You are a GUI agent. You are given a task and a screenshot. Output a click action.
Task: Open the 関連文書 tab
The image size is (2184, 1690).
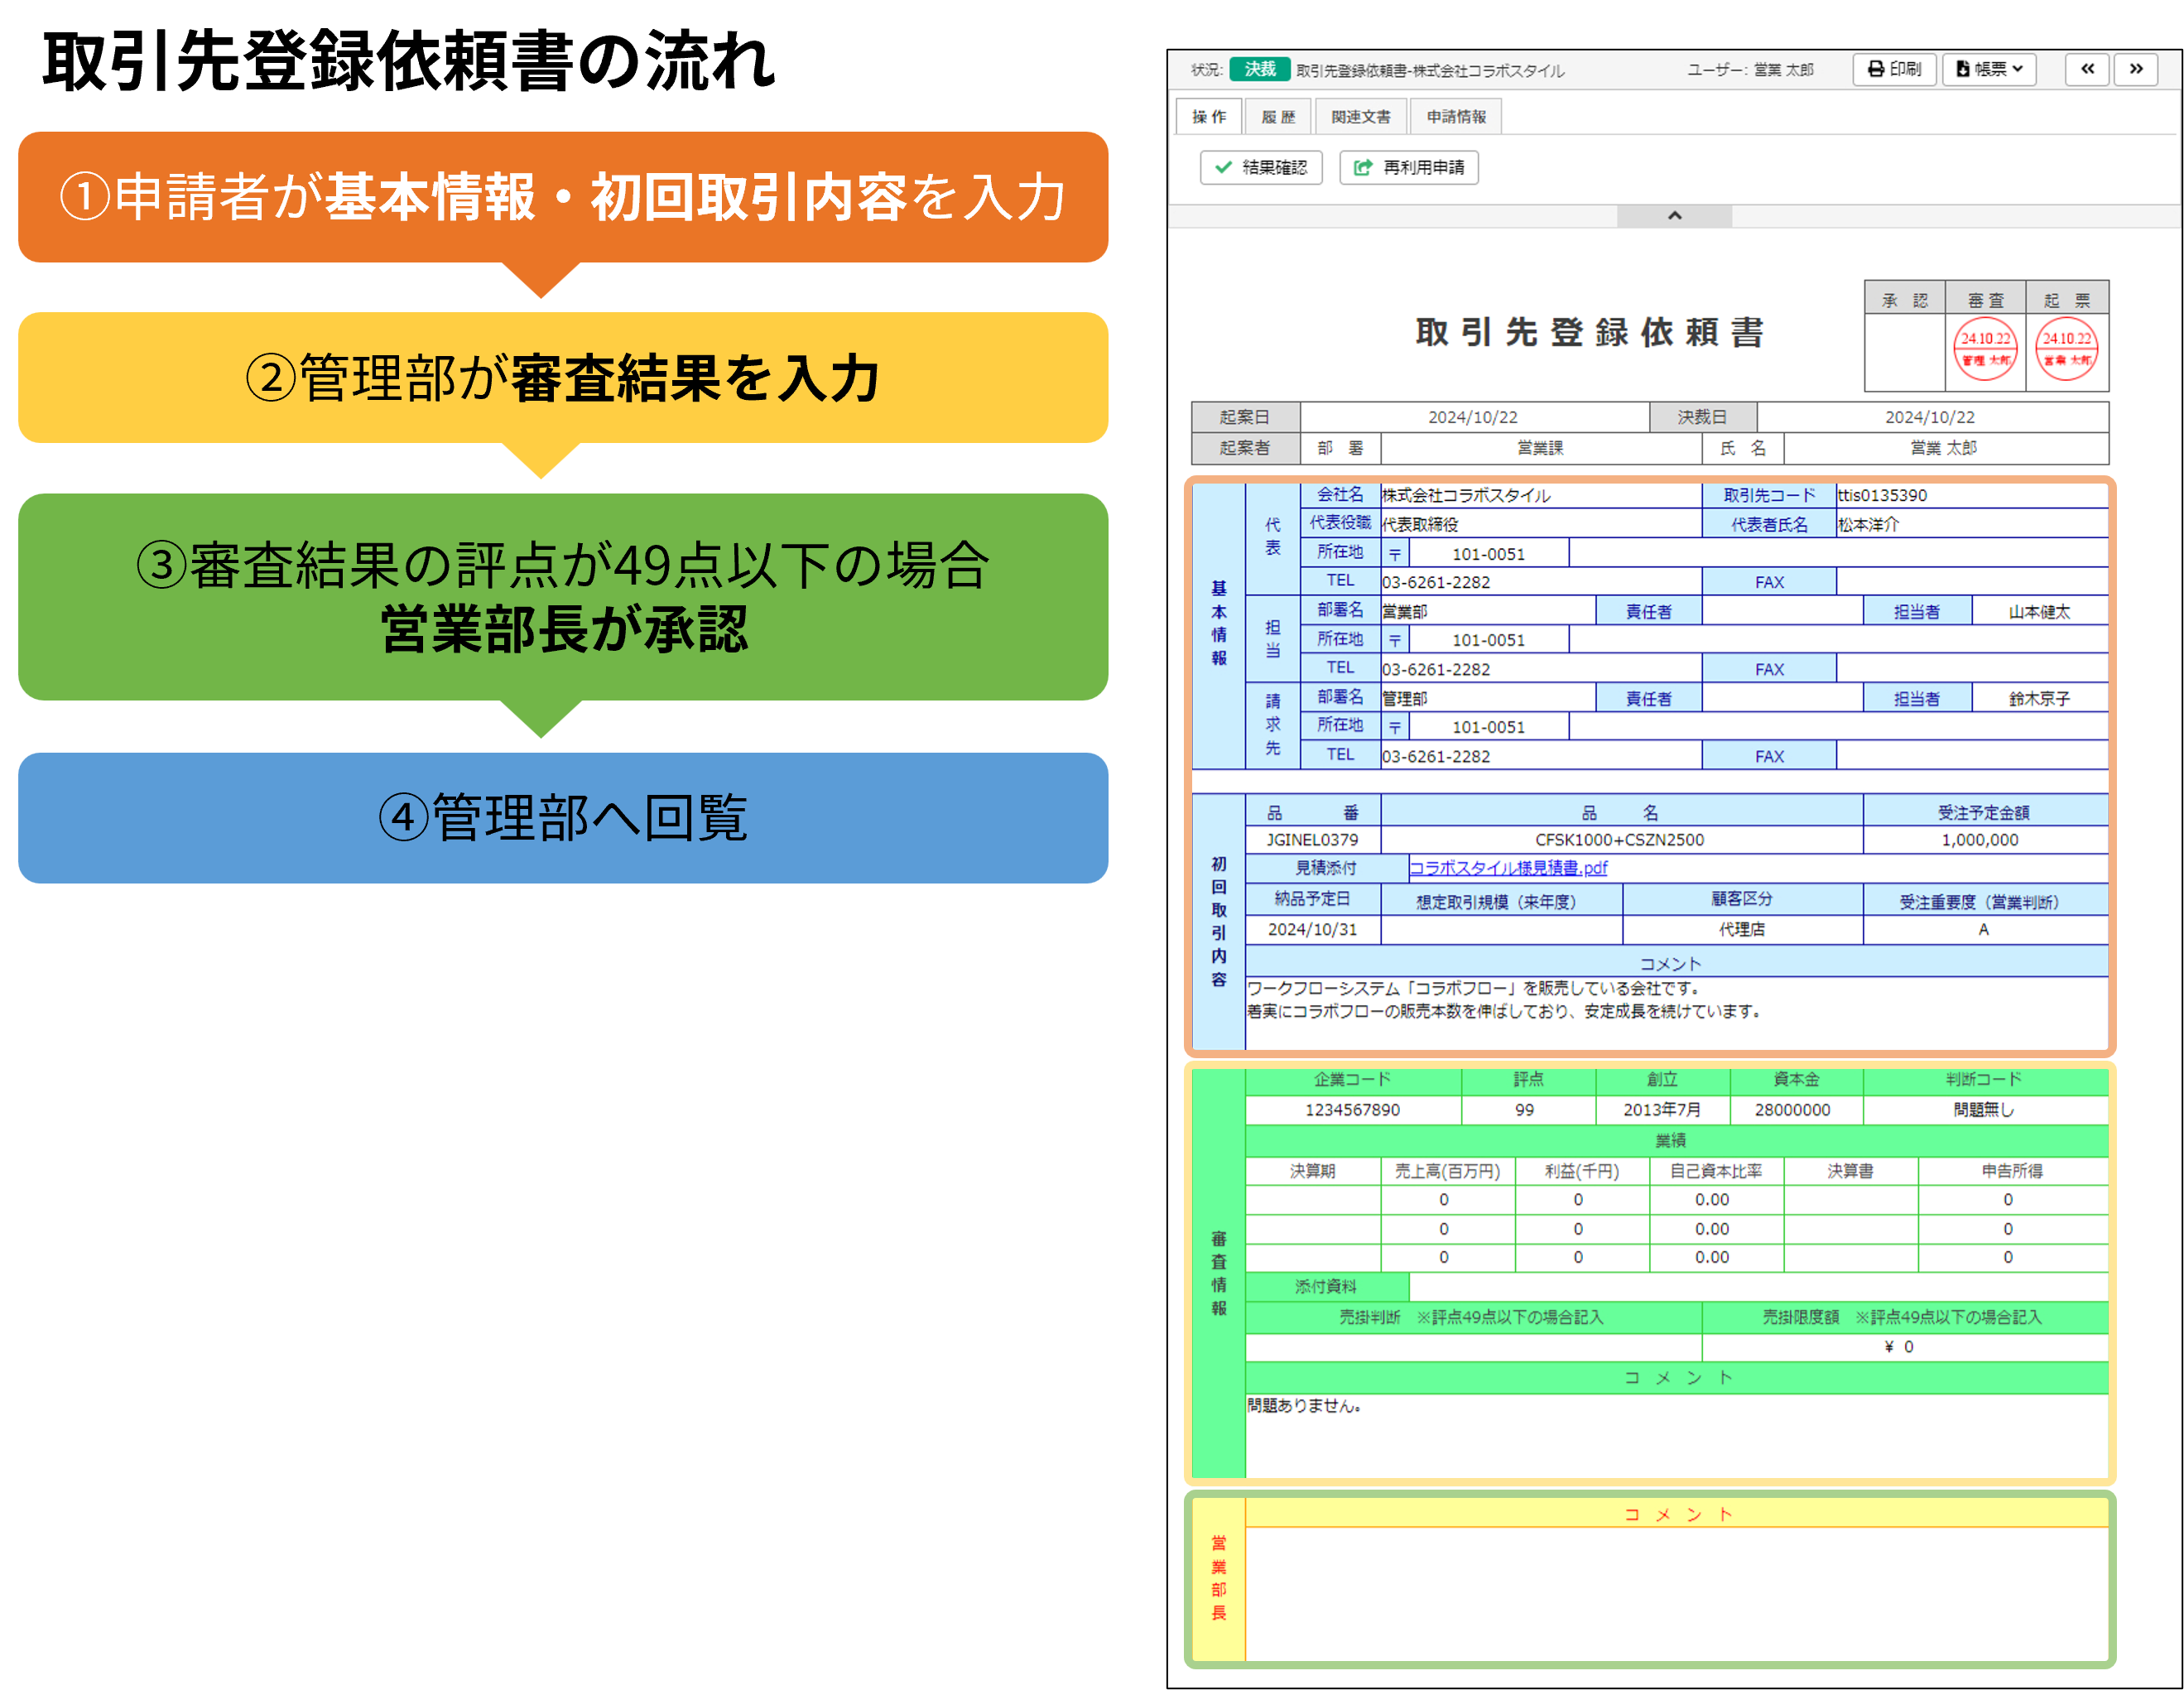pyautogui.click(x=1361, y=117)
